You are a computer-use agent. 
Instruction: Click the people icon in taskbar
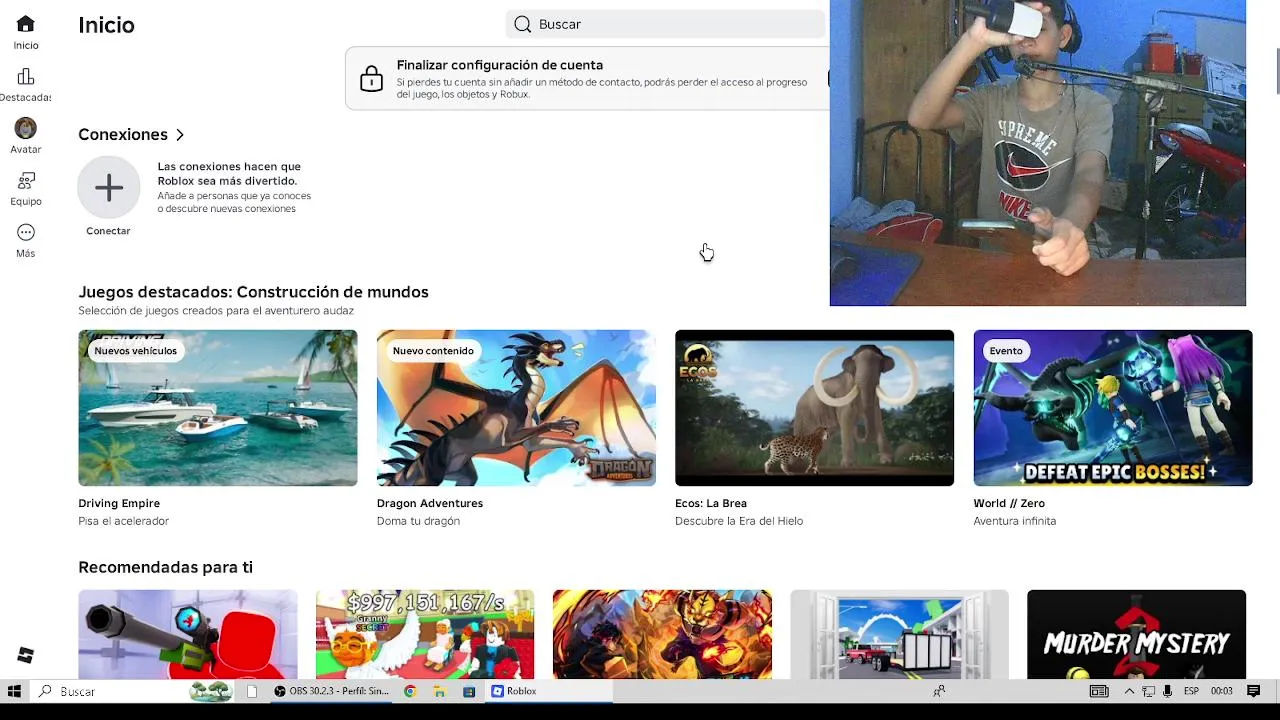click(939, 691)
